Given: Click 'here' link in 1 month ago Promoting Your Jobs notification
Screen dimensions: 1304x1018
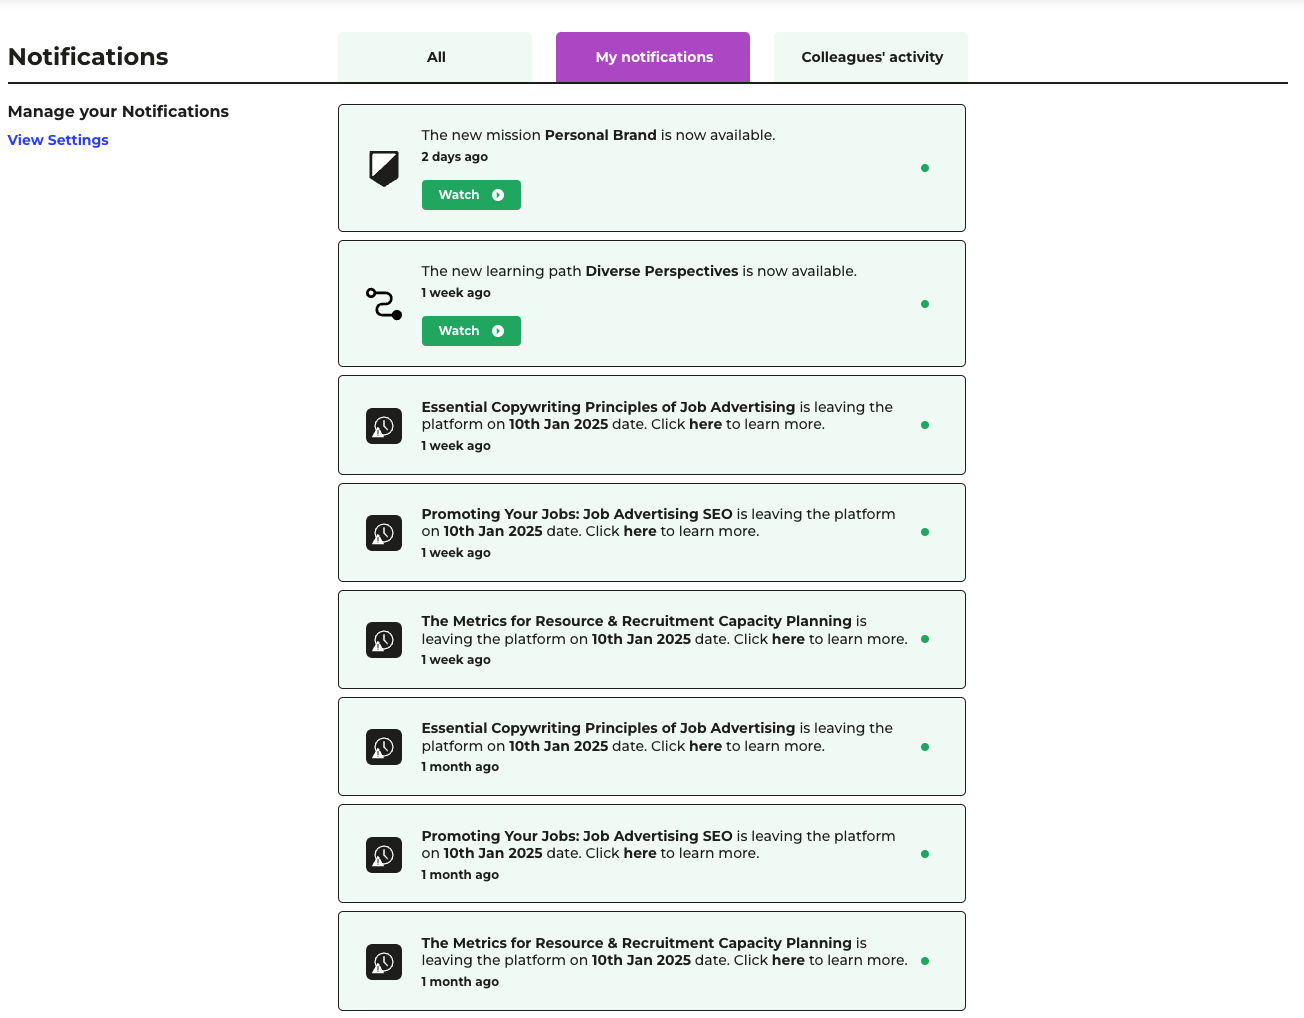Looking at the screenshot, I should (x=640, y=853).
